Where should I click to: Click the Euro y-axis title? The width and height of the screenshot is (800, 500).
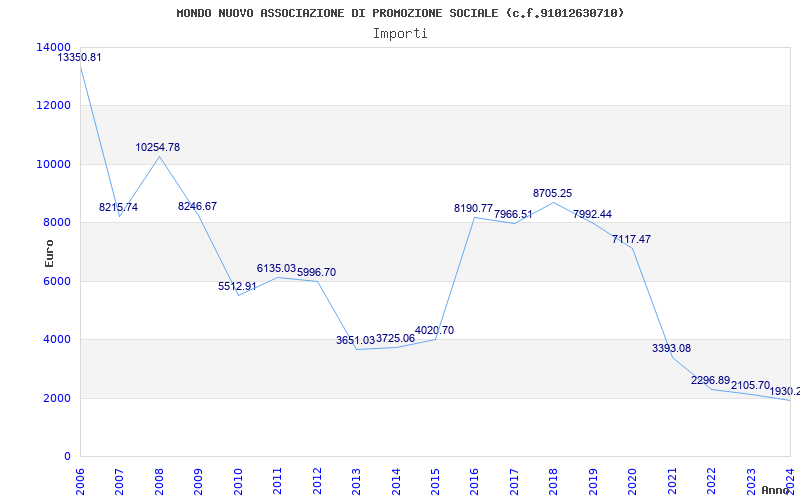point(49,254)
